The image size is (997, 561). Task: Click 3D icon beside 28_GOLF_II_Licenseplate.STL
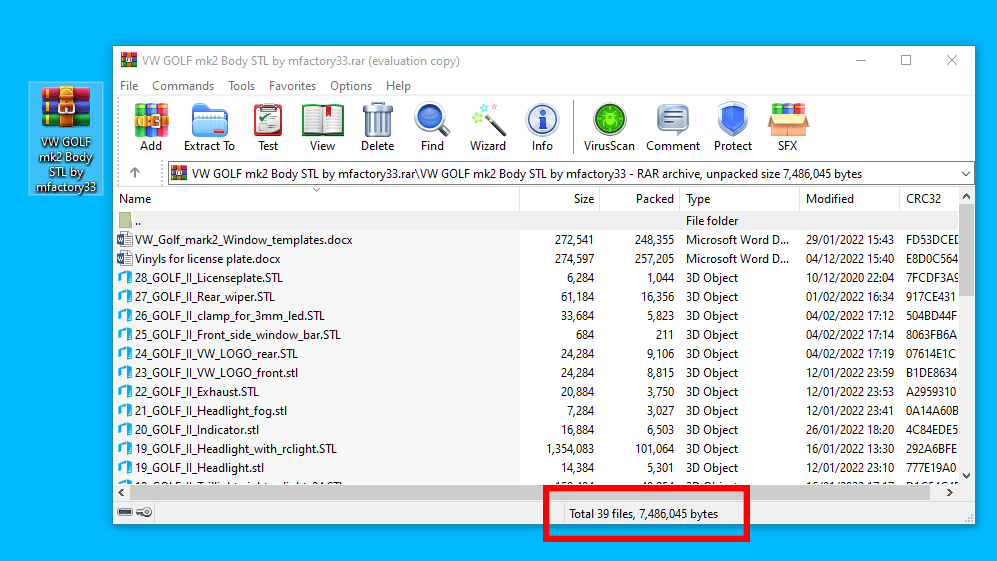coord(125,277)
